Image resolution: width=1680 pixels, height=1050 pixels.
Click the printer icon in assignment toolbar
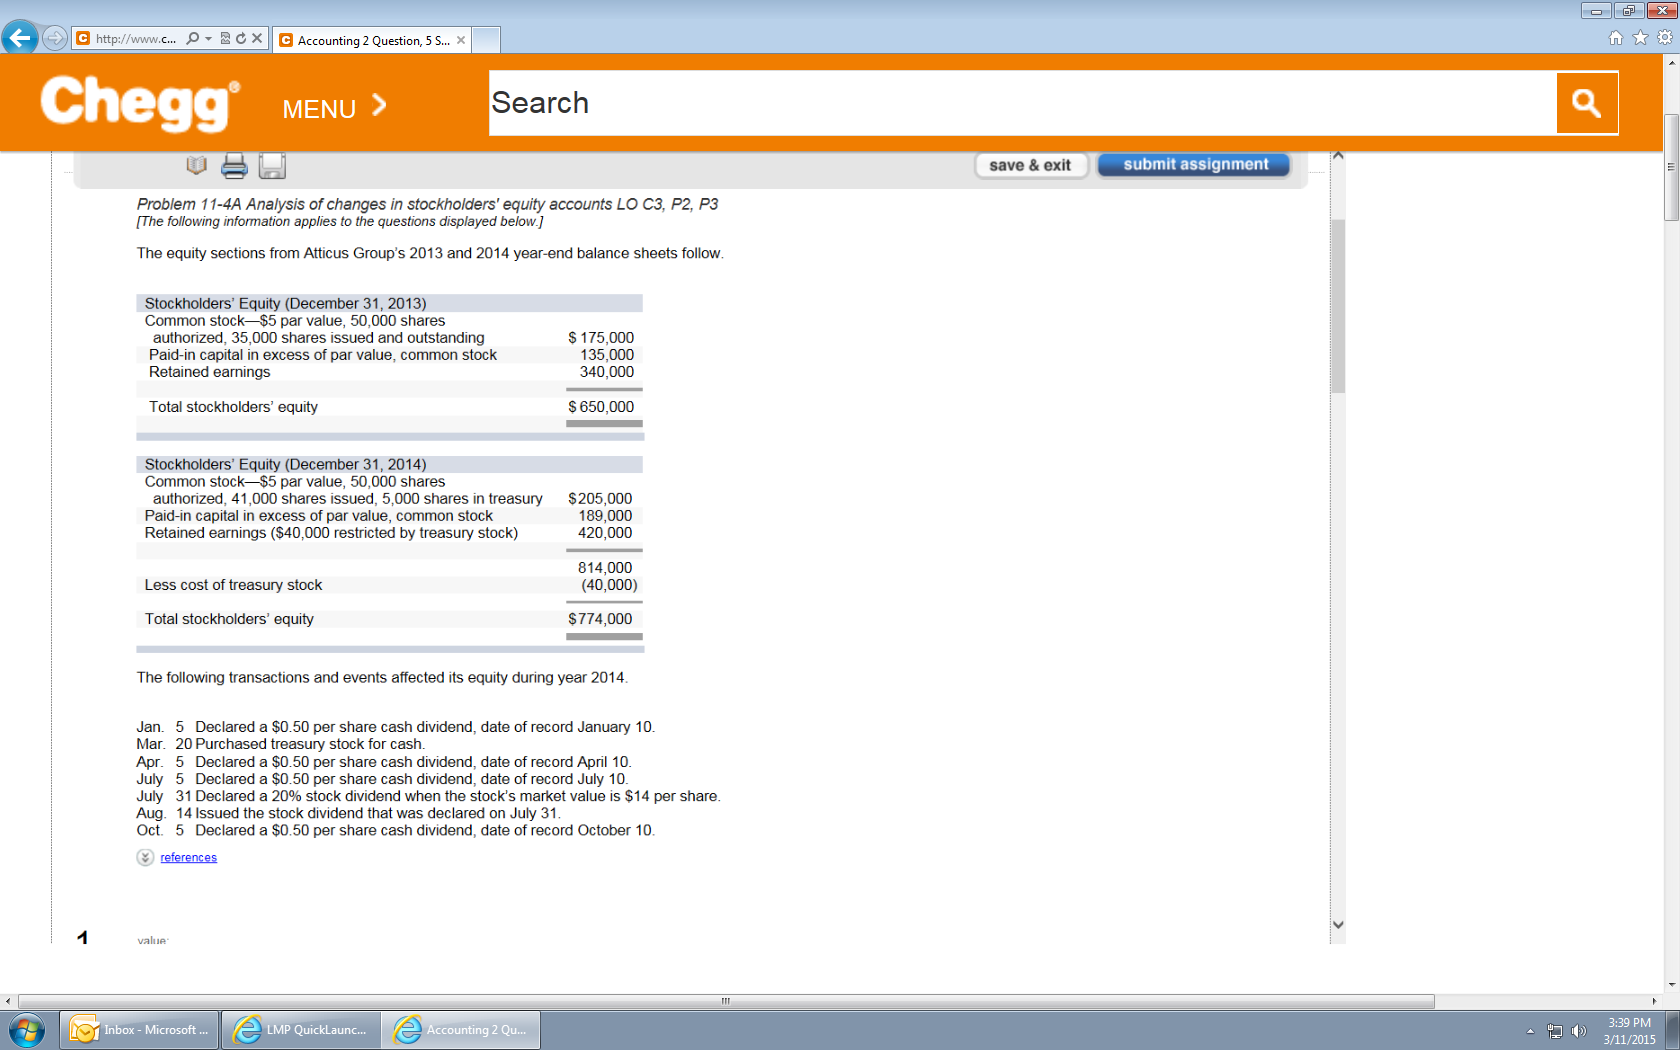234,165
